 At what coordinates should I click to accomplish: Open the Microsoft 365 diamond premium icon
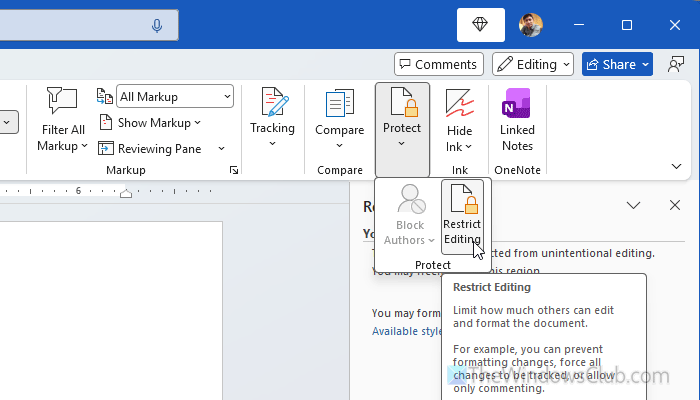480,25
